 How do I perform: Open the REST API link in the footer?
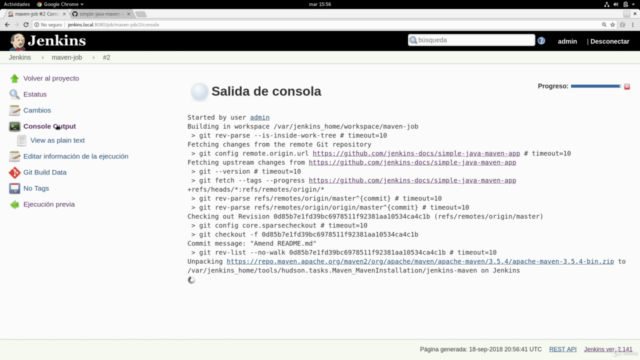coord(562,349)
